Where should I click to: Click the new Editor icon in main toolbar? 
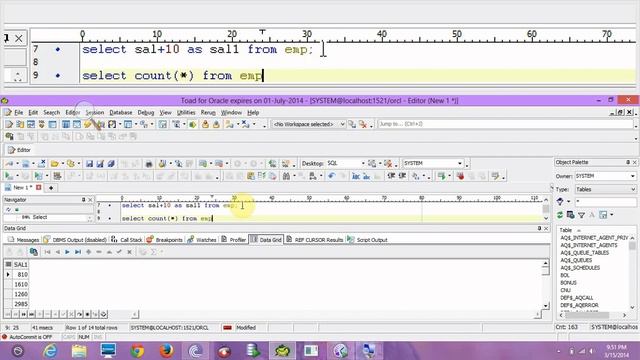point(9,124)
